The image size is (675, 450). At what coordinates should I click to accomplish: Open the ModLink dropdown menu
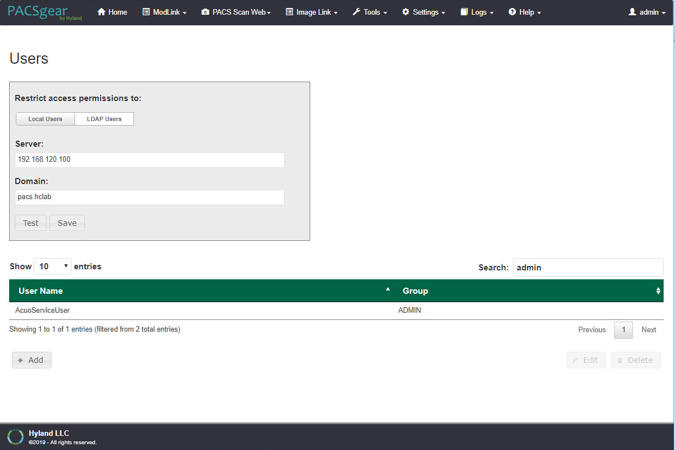coord(164,12)
